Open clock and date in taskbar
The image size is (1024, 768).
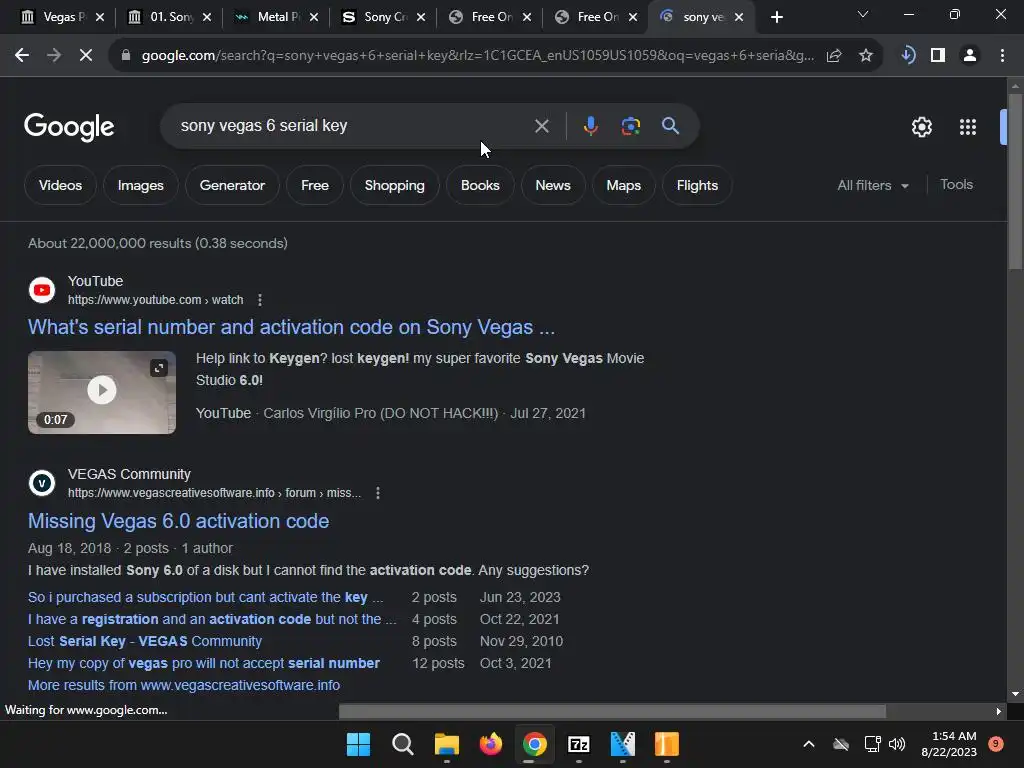tap(948, 744)
